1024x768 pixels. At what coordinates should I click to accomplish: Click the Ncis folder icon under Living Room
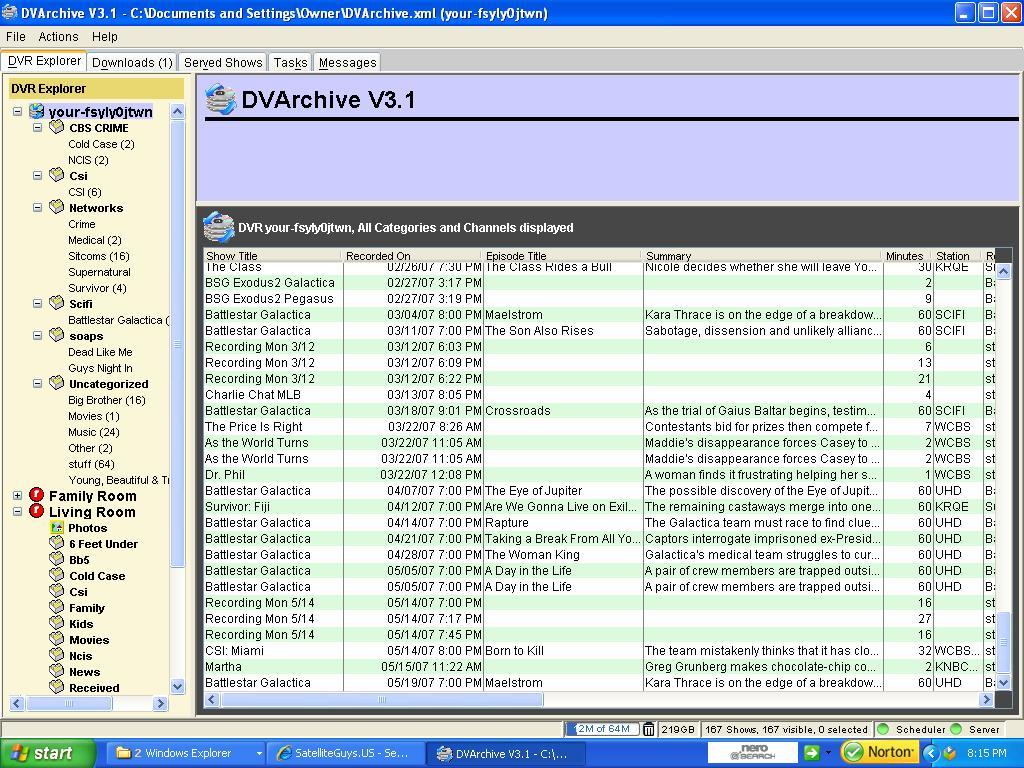click(57, 655)
